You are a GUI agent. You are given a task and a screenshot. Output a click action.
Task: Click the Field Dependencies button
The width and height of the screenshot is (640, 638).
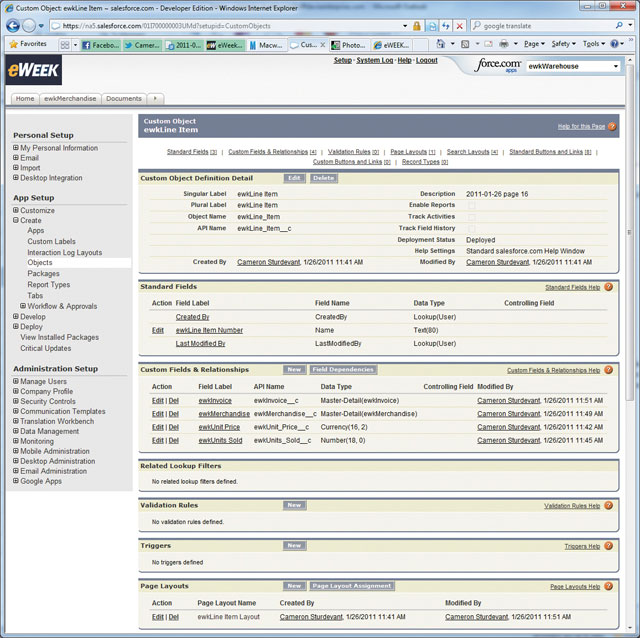(x=343, y=369)
